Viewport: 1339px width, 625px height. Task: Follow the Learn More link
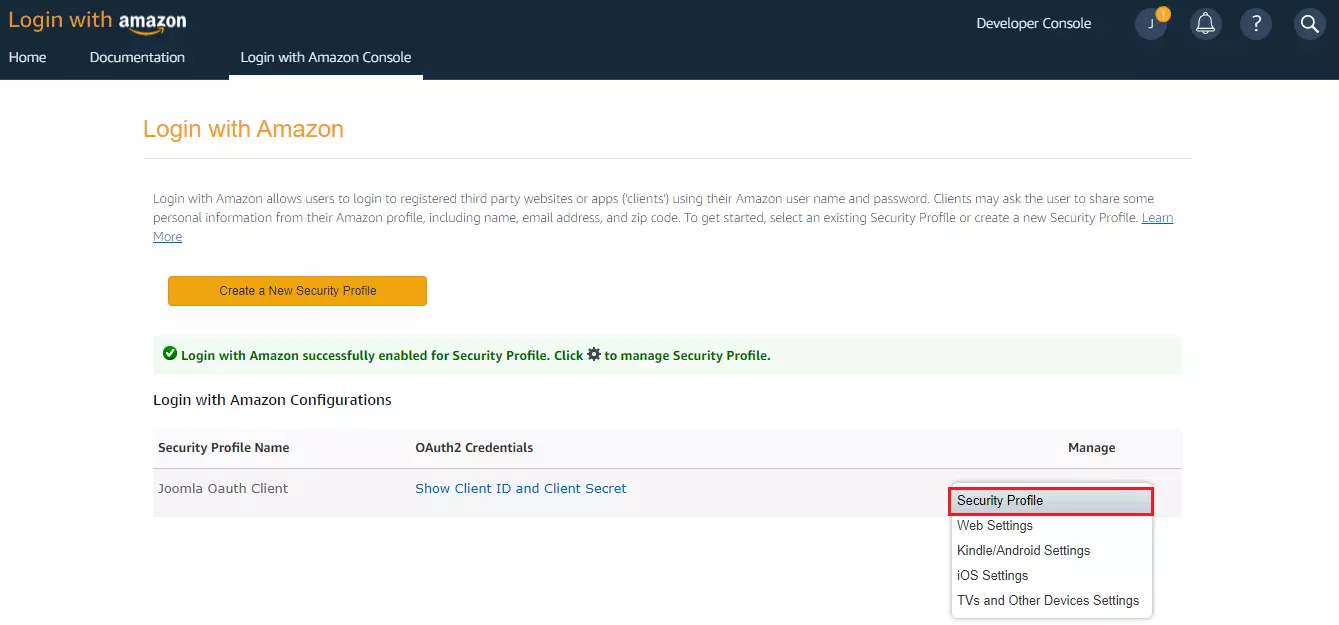coord(1157,218)
